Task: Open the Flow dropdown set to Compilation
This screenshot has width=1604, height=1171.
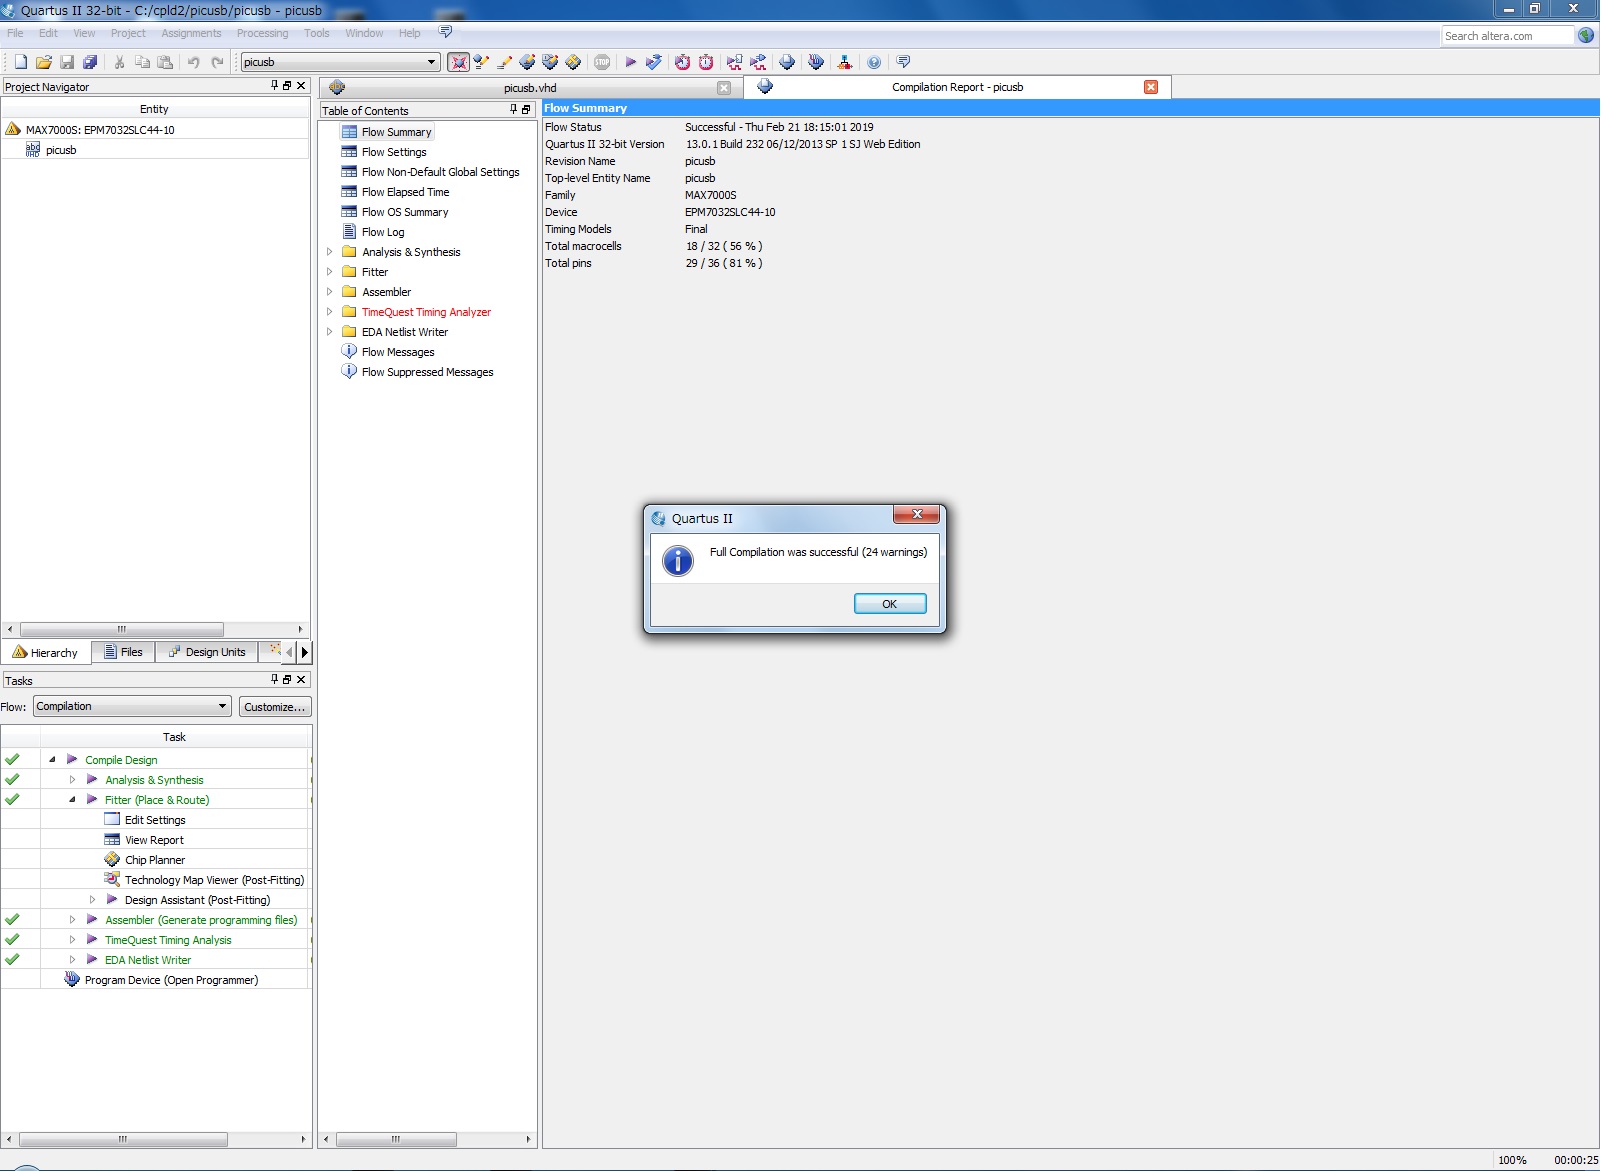Action: tap(132, 706)
